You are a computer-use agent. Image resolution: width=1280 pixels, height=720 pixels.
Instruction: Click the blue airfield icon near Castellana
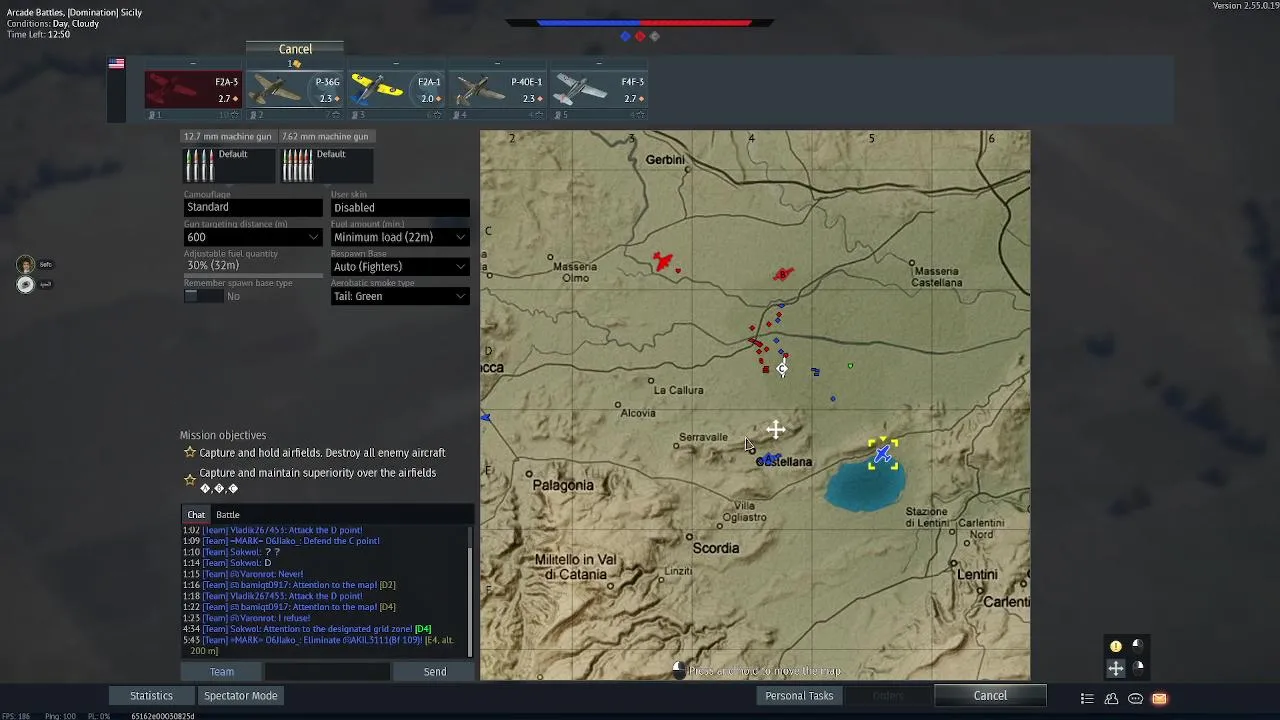(769, 460)
